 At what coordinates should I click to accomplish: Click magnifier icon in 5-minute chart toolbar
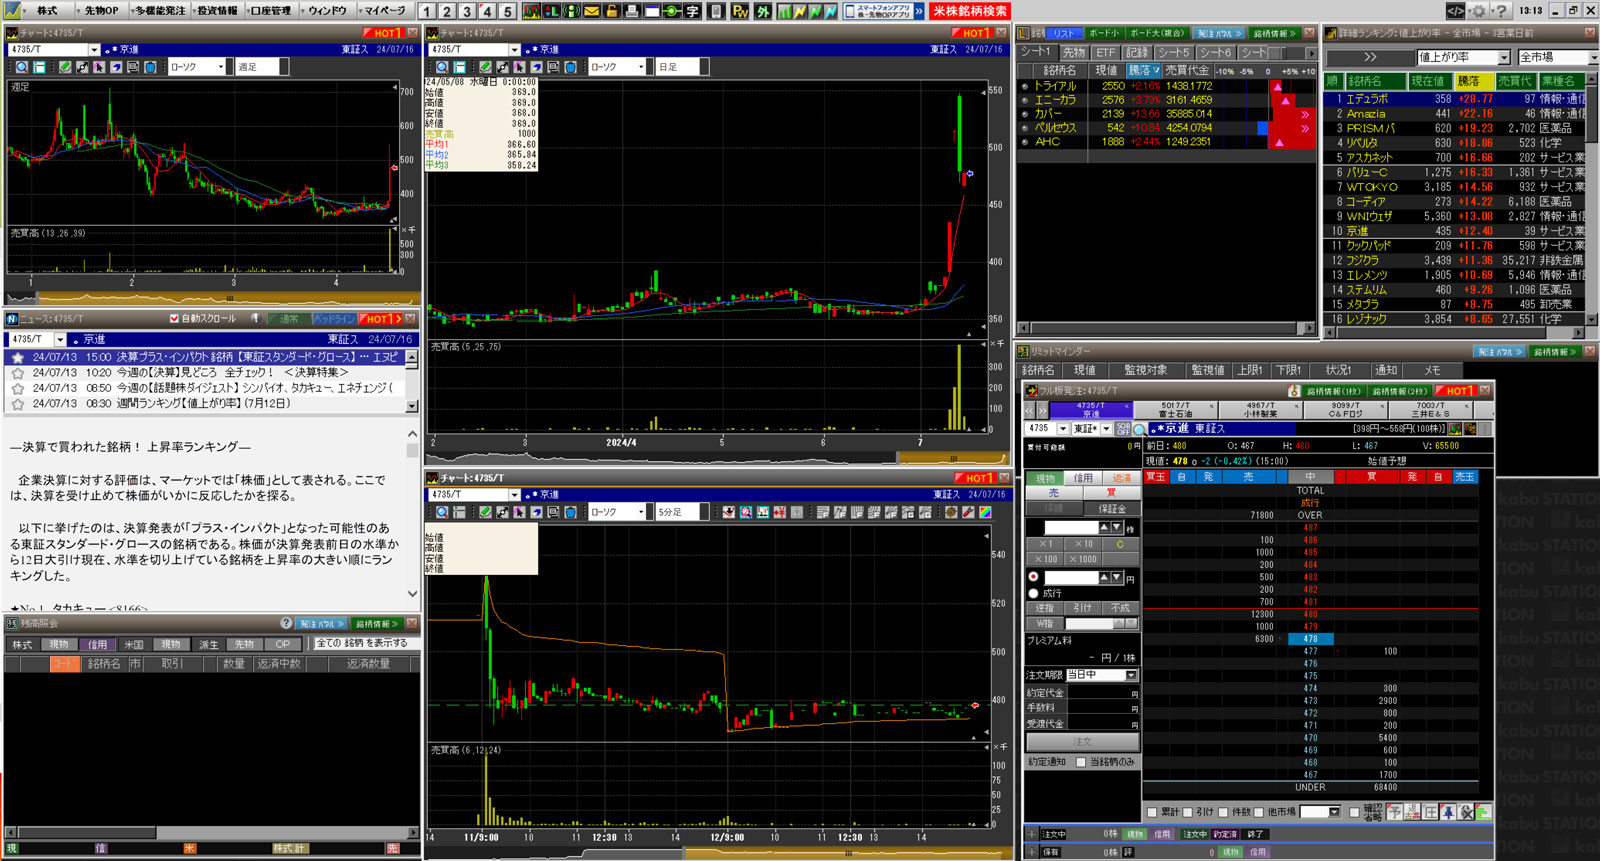click(x=442, y=512)
